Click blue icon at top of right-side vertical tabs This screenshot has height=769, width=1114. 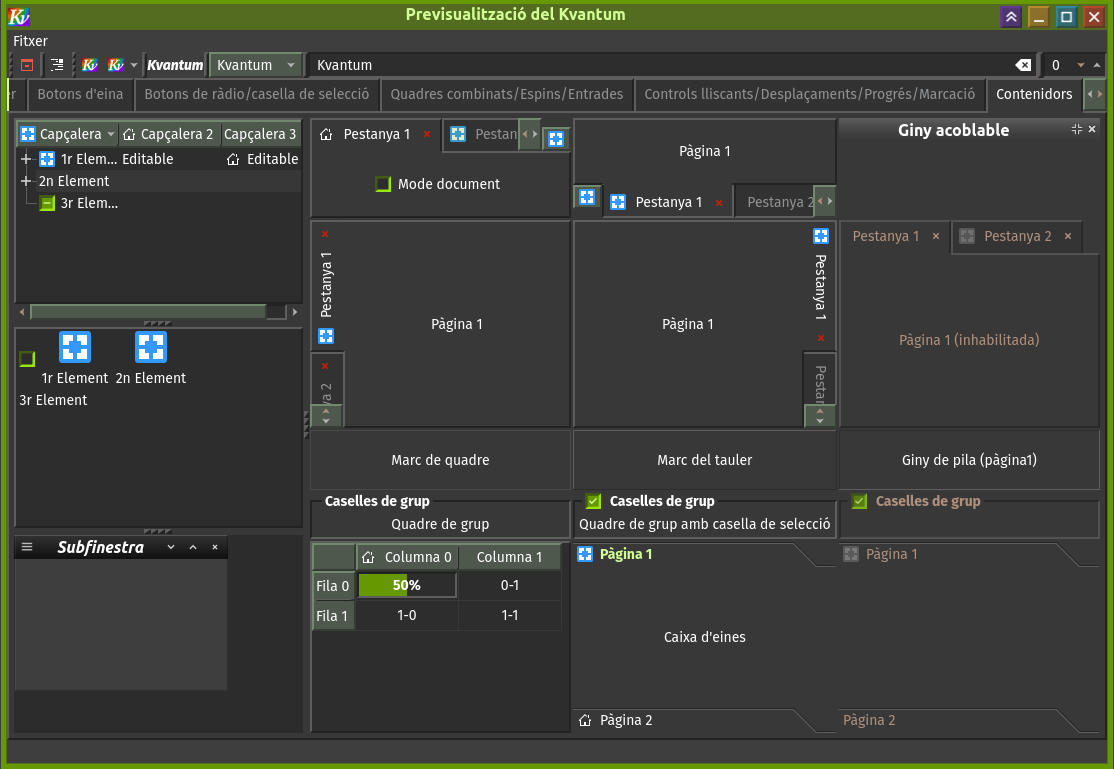point(821,236)
